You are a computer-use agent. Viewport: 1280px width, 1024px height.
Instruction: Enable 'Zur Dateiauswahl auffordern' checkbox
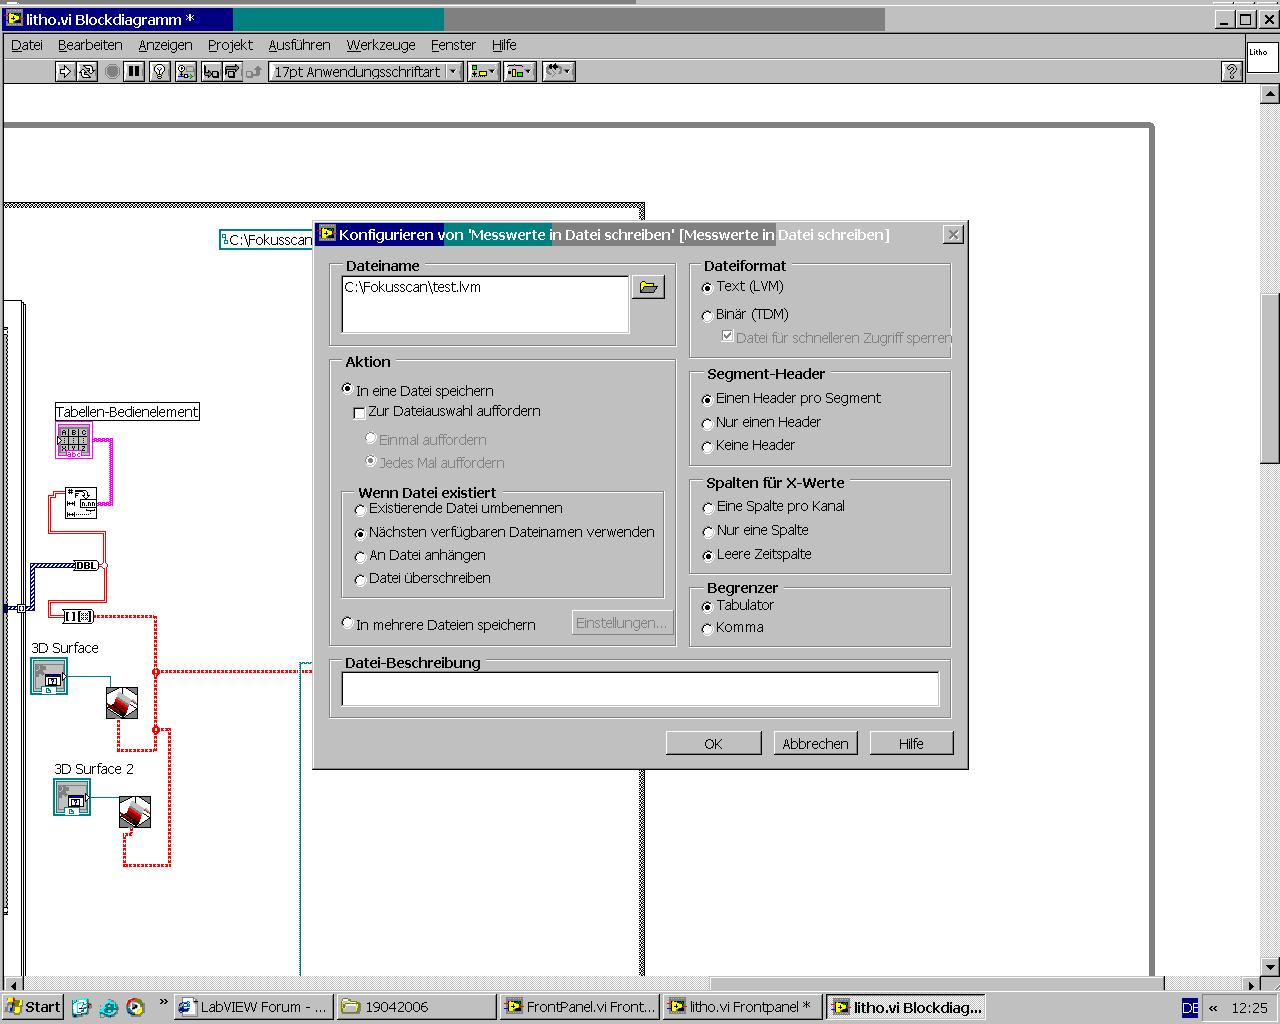pyautogui.click(x=447, y=412)
